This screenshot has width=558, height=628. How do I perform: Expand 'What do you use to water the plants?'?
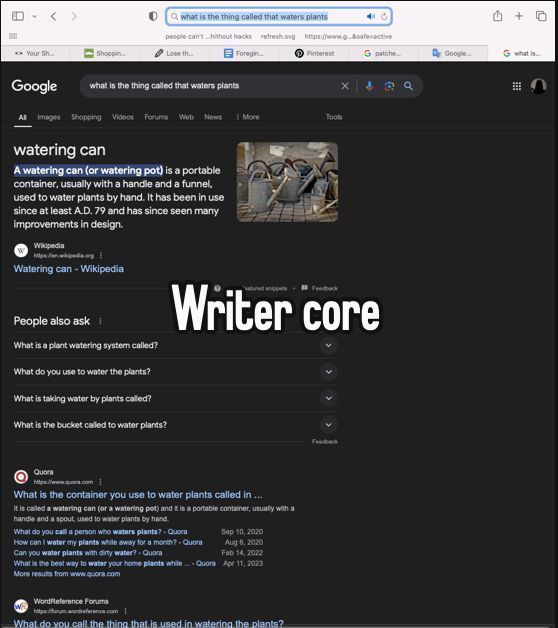[x=175, y=372]
